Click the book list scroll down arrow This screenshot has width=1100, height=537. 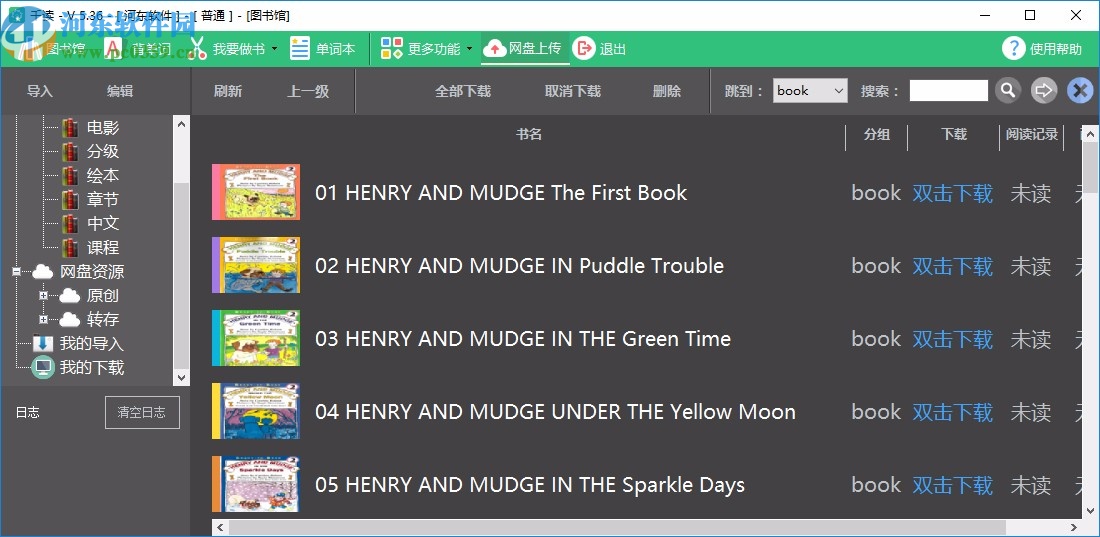pos(1091,511)
